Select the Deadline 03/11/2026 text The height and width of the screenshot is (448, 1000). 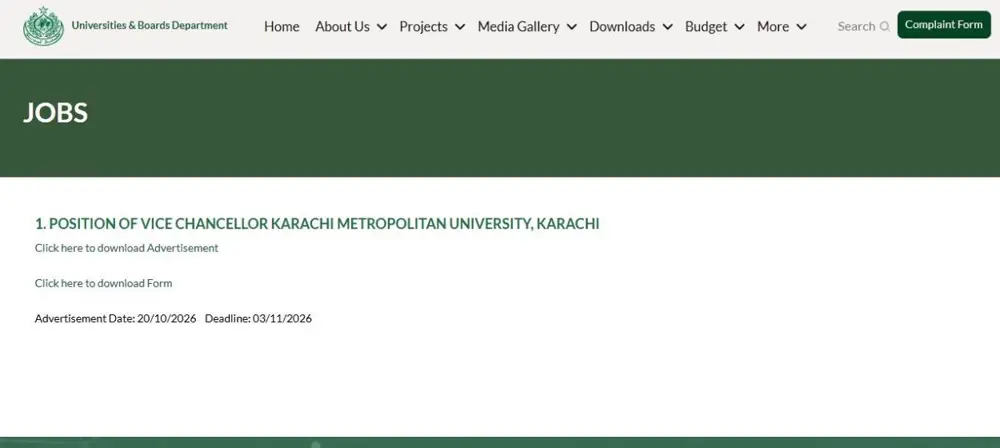tap(258, 318)
